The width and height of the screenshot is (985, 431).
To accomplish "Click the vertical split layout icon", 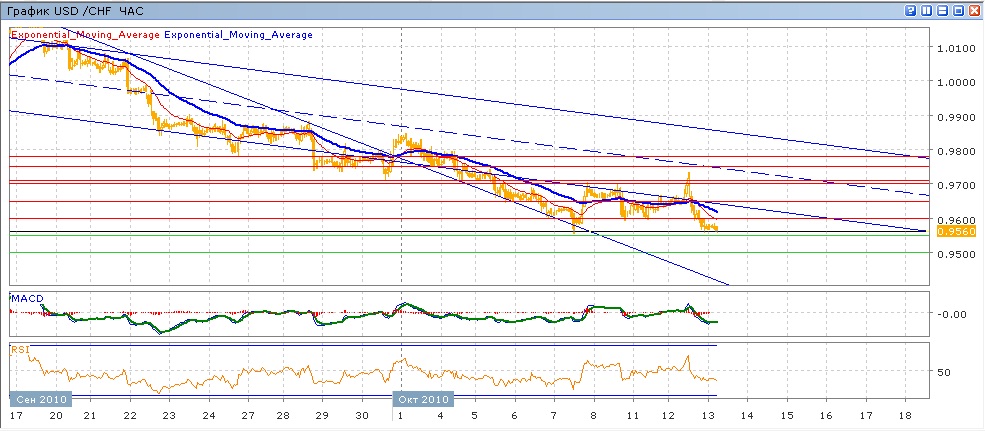I will point(926,10).
